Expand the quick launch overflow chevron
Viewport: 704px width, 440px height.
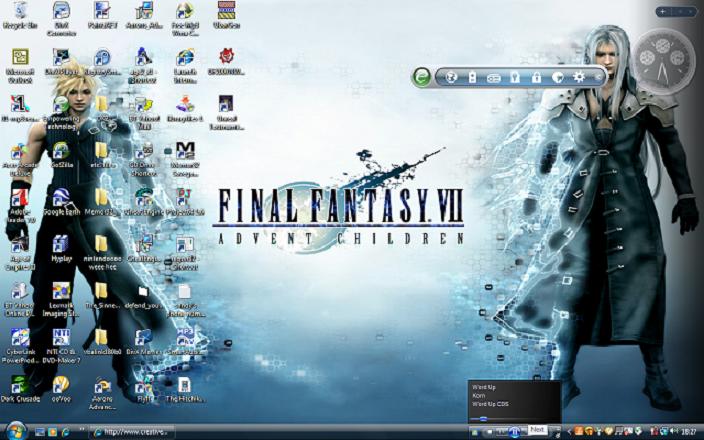pos(82,430)
